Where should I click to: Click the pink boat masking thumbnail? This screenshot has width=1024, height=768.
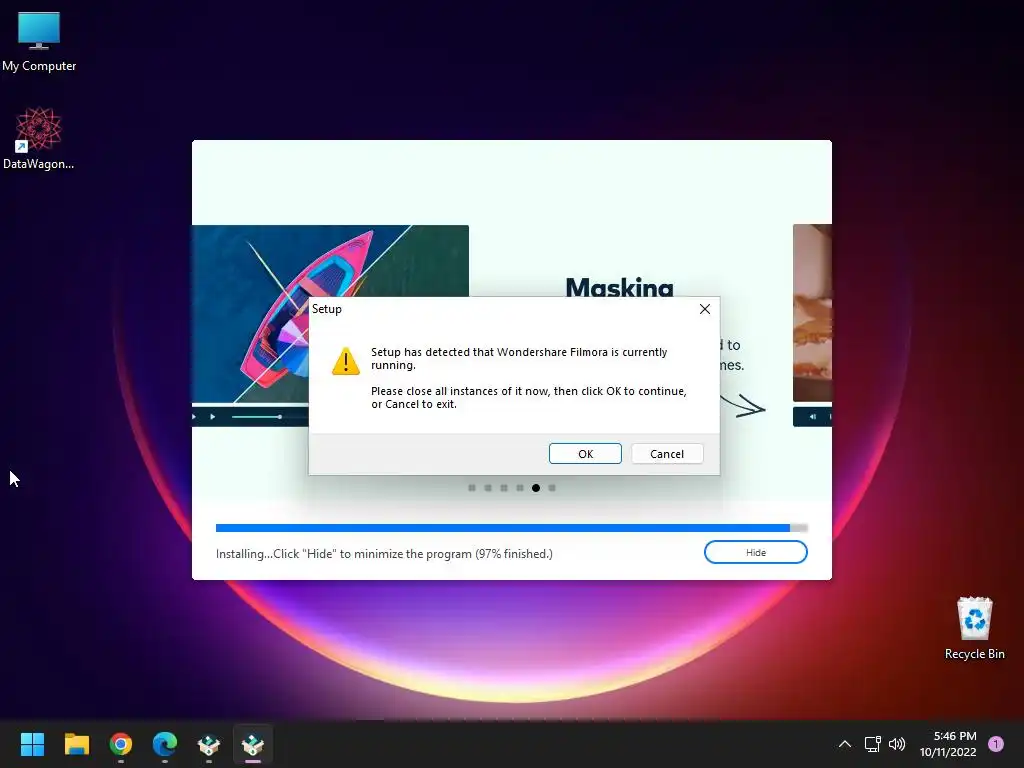point(330,315)
